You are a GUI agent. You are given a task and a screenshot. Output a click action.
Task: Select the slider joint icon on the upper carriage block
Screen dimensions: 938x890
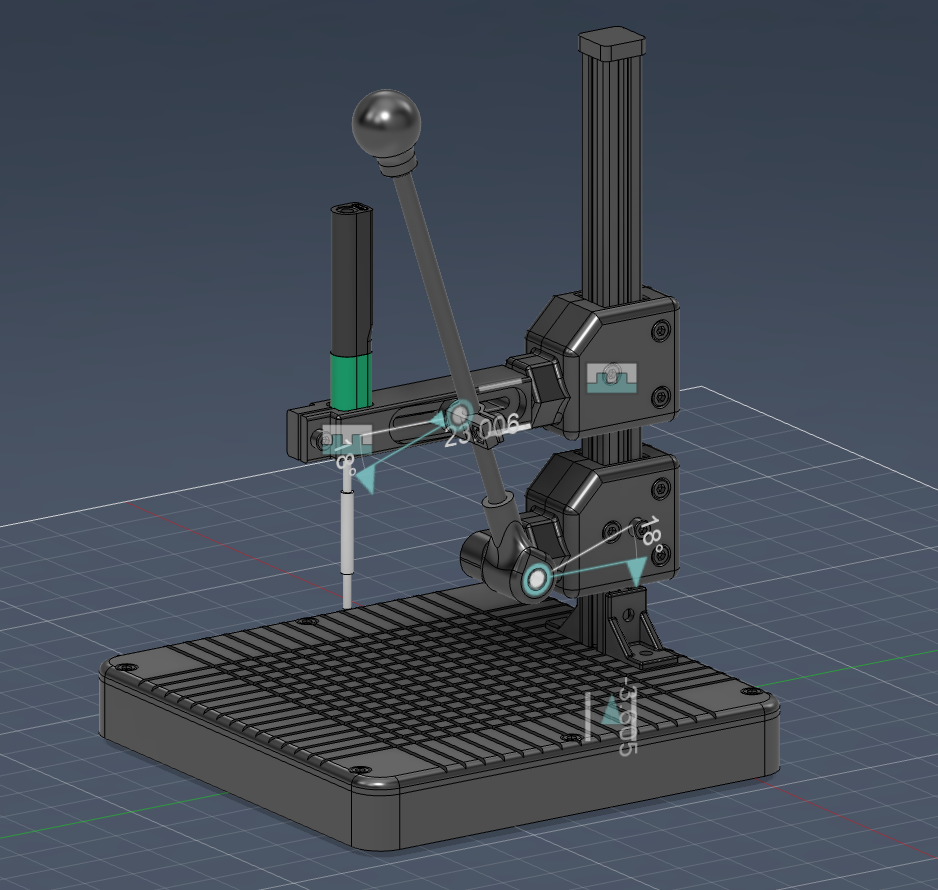pos(611,378)
